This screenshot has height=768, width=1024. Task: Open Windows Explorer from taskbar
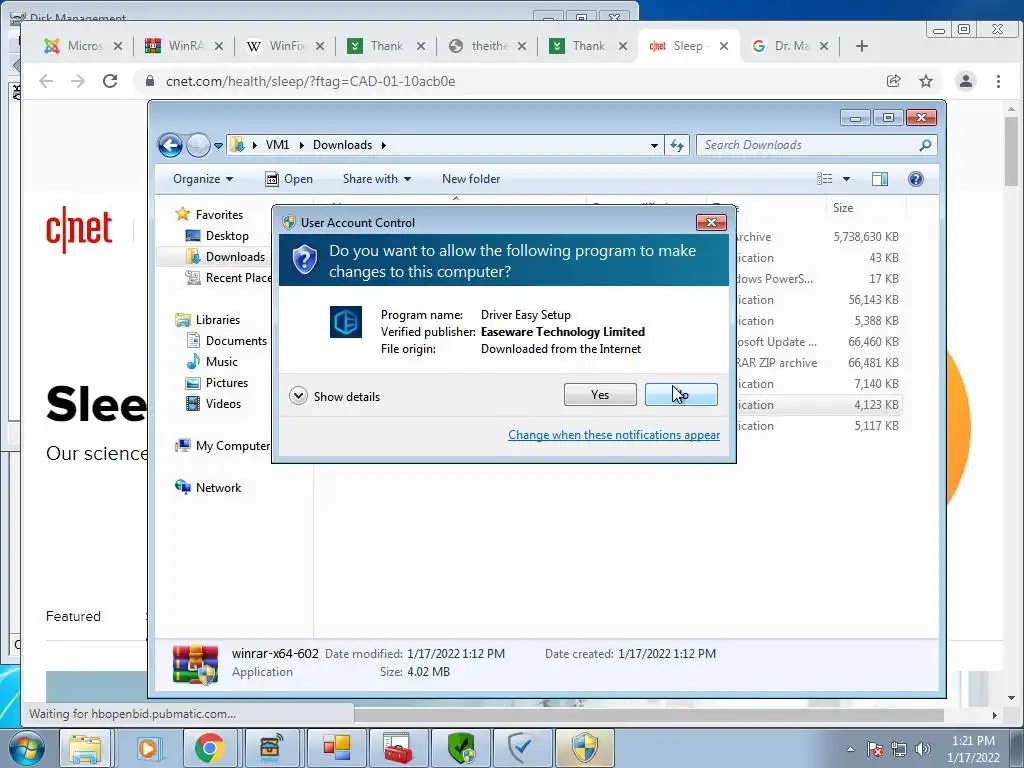pyautogui.click(x=85, y=748)
